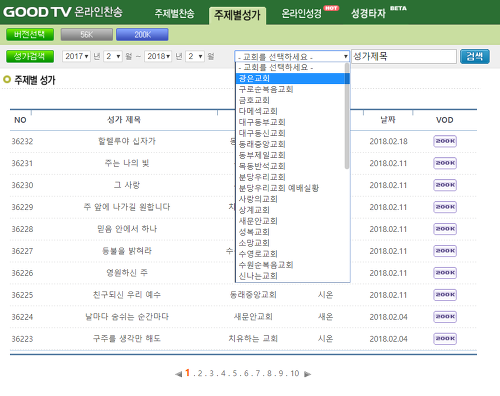The image size is (500, 396).
Task: Click 200K VOD icon for row 36232
Action: pyautogui.click(x=445, y=141)
